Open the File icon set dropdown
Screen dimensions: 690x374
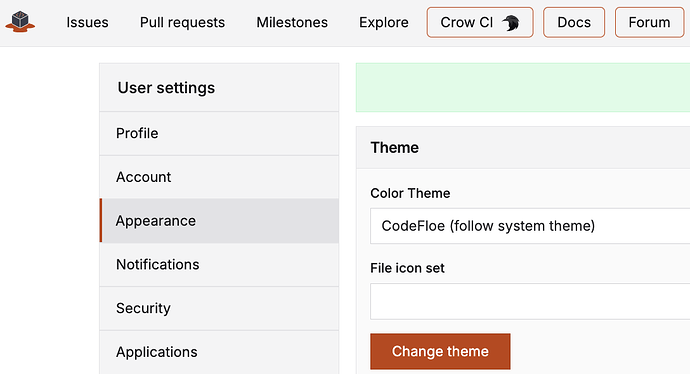click(530, 301)
